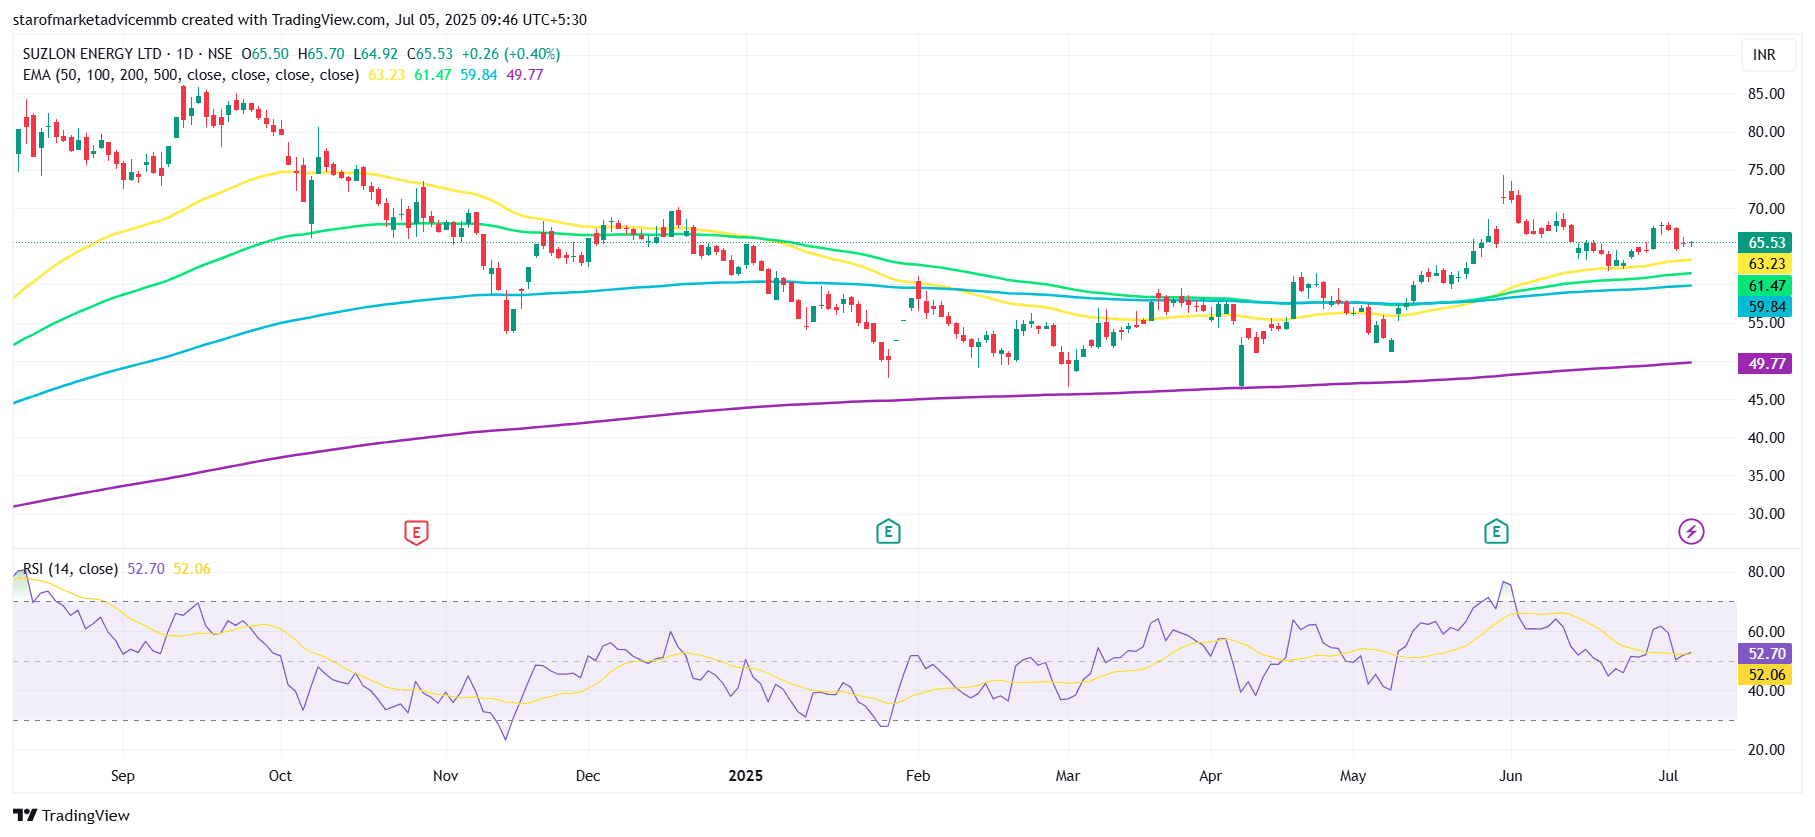Click the 30.00 price scale level

1766,514
